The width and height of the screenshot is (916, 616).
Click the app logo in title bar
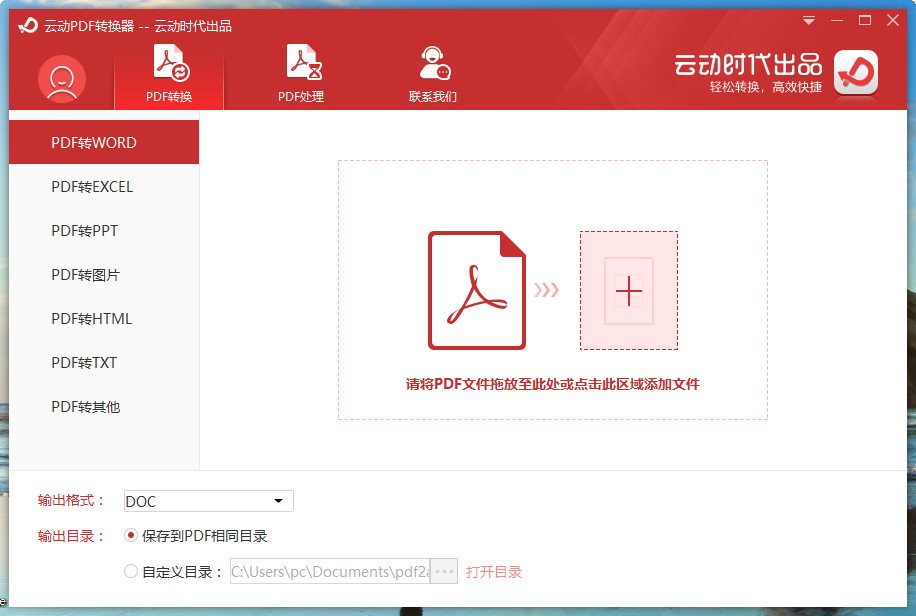pyautogui.click(x=27, y=26)
